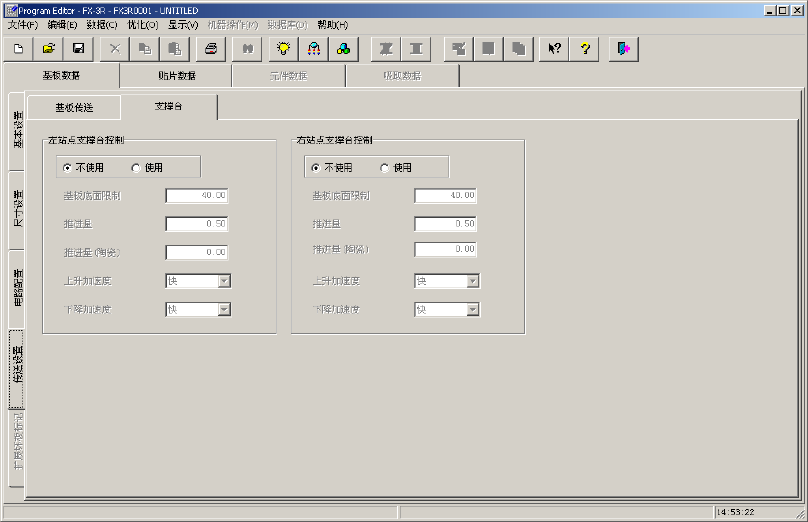Viewport: 808px width, 522px height.
Task: Click left station 推进量 input field
Action: (x=197, y=224)
